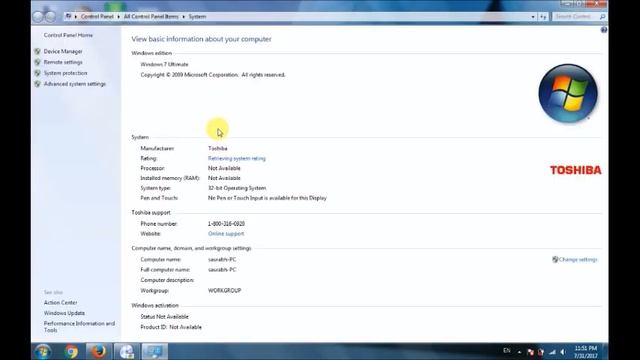Open address bar history dropdown arrow

click(x=533, y=17)
